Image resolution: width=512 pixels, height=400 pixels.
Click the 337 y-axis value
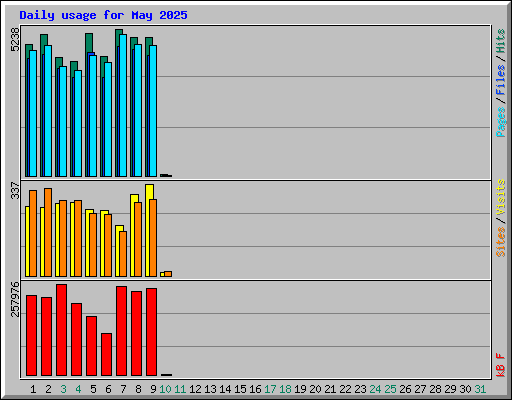(15, 190)
